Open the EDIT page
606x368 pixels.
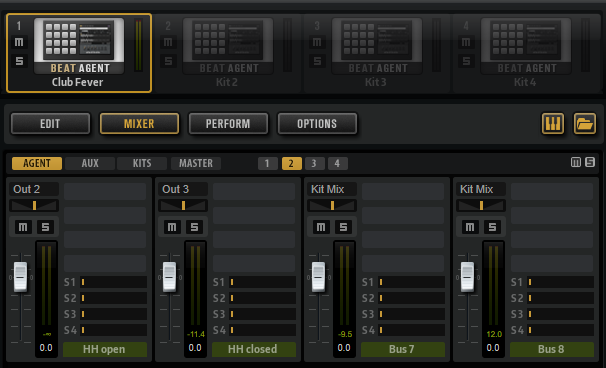click(x=51, y=124)
